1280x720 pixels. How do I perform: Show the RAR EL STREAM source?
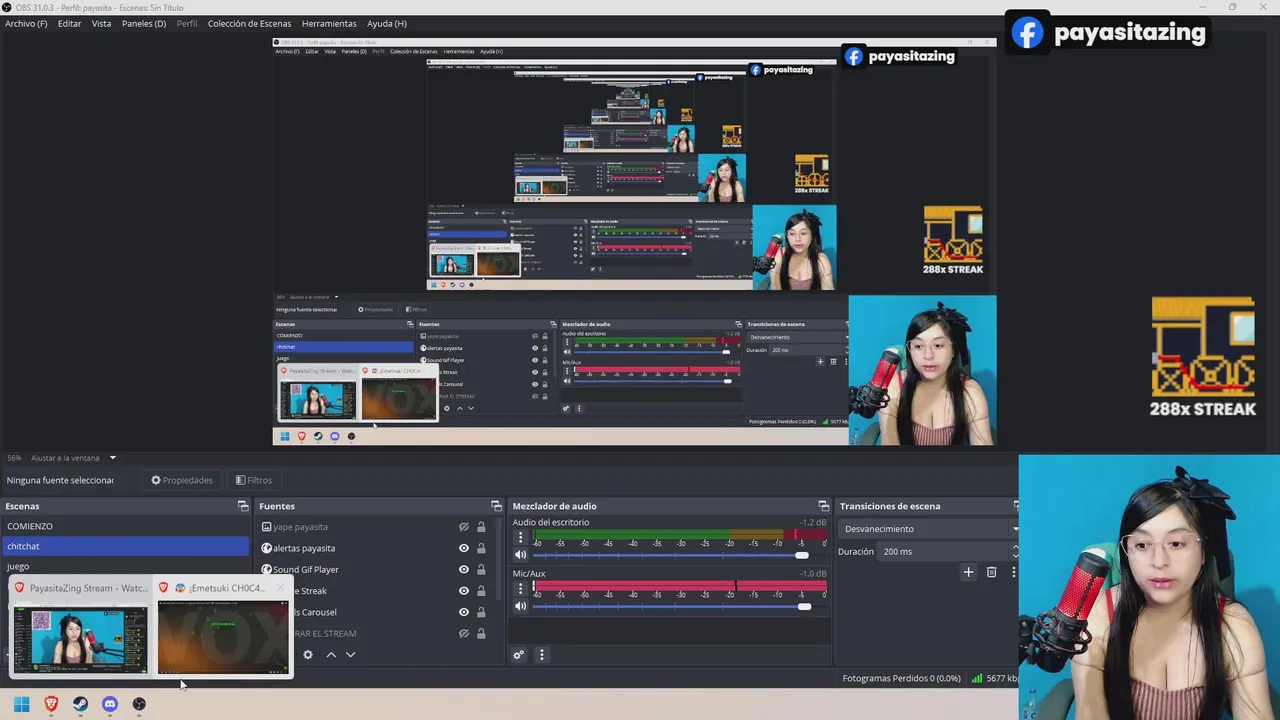pos(464,633)
